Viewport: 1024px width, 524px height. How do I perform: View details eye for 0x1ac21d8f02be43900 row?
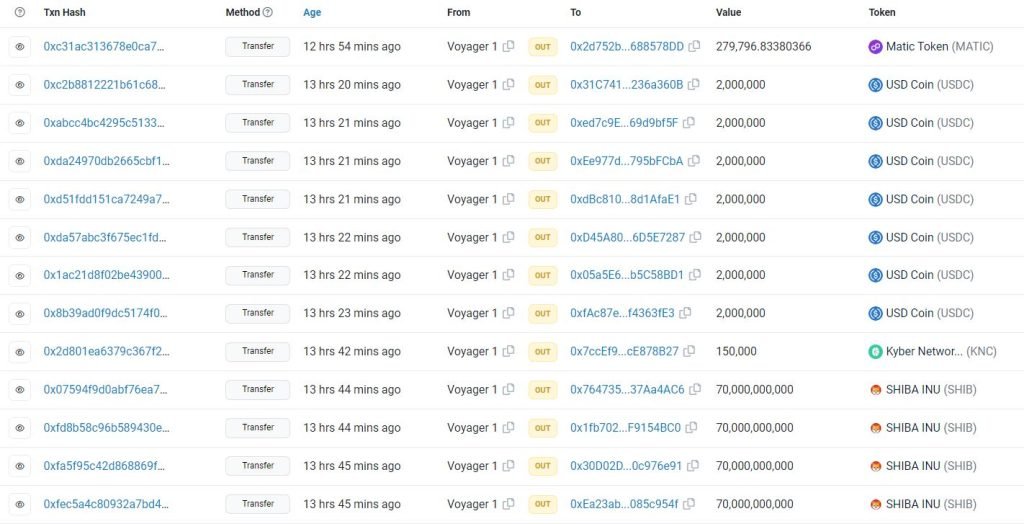click(20, 275)
